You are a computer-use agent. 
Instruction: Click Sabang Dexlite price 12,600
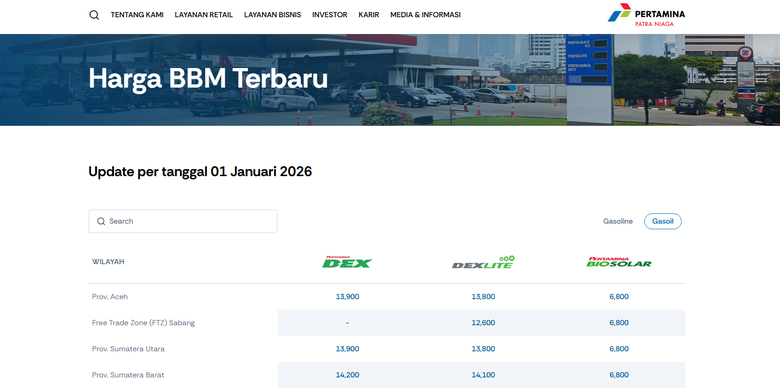point(483,323)
